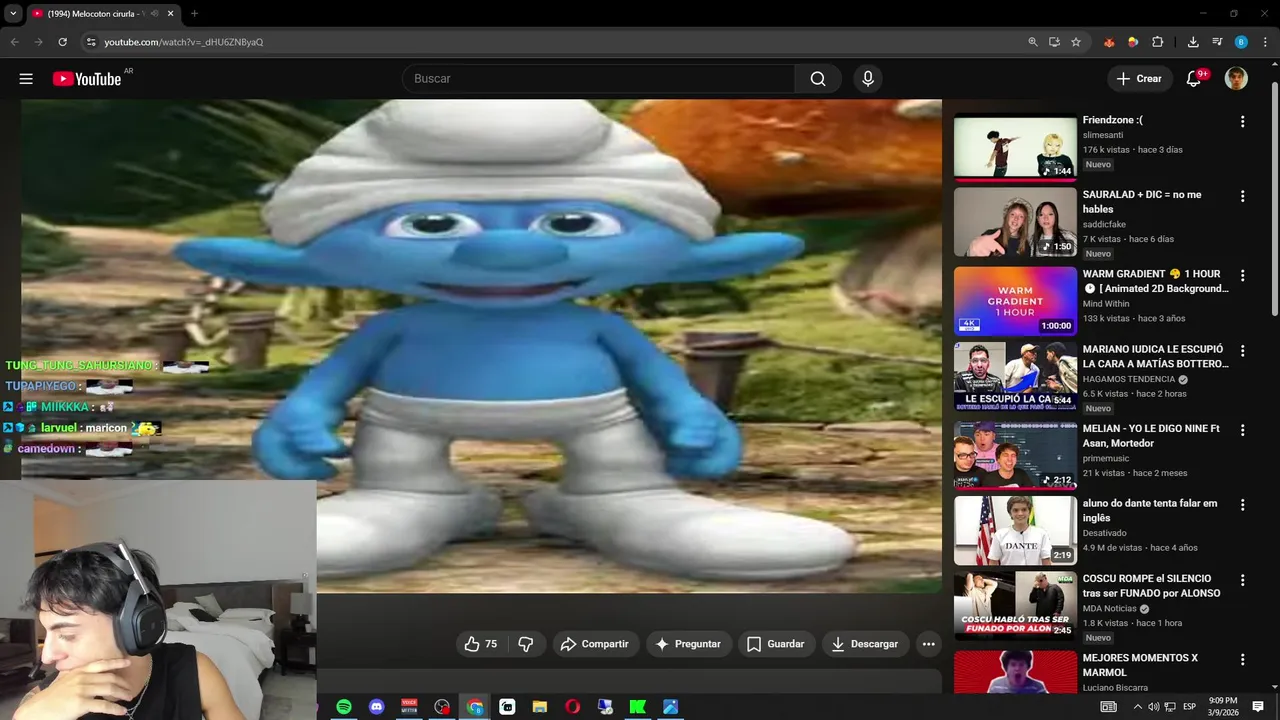Open the Windows action center notifications

[1258, 707]
